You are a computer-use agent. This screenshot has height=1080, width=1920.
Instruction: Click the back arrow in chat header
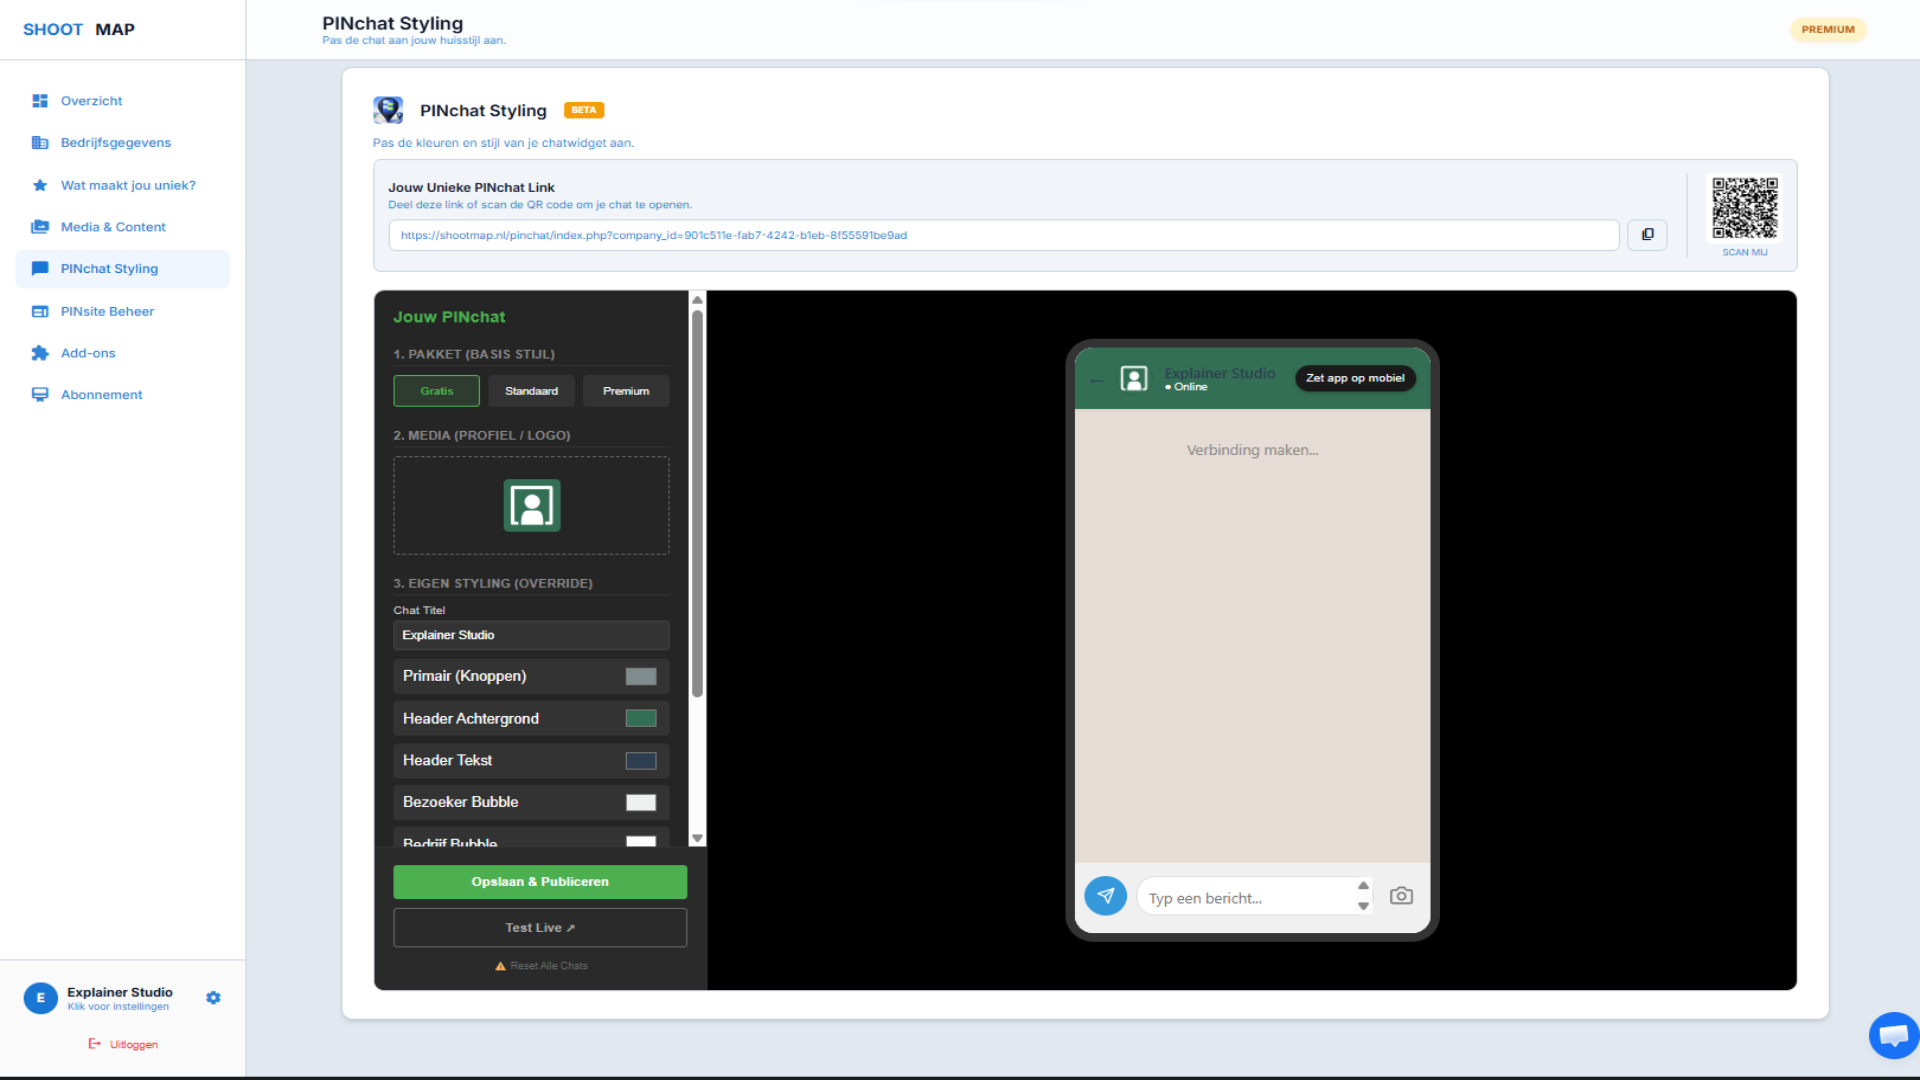(1097, 380)
